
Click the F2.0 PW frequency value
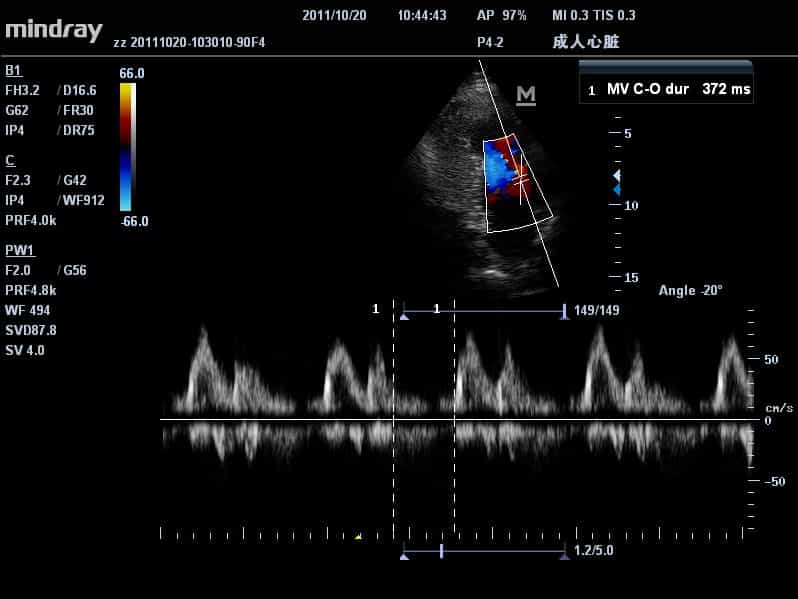pos(18,270)
